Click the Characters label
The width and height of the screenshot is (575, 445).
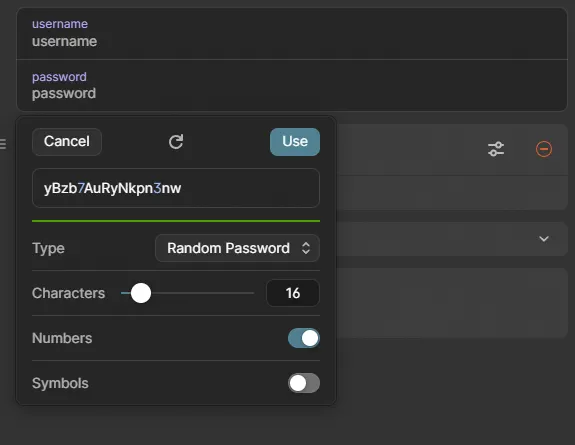click(x=69, y=293)
